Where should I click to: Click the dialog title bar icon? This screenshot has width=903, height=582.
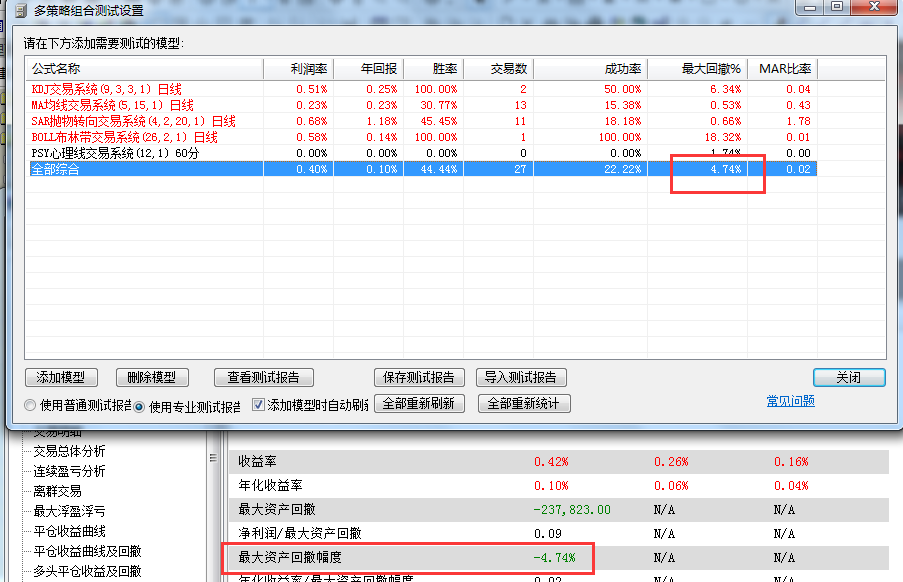tap(21, 10)
